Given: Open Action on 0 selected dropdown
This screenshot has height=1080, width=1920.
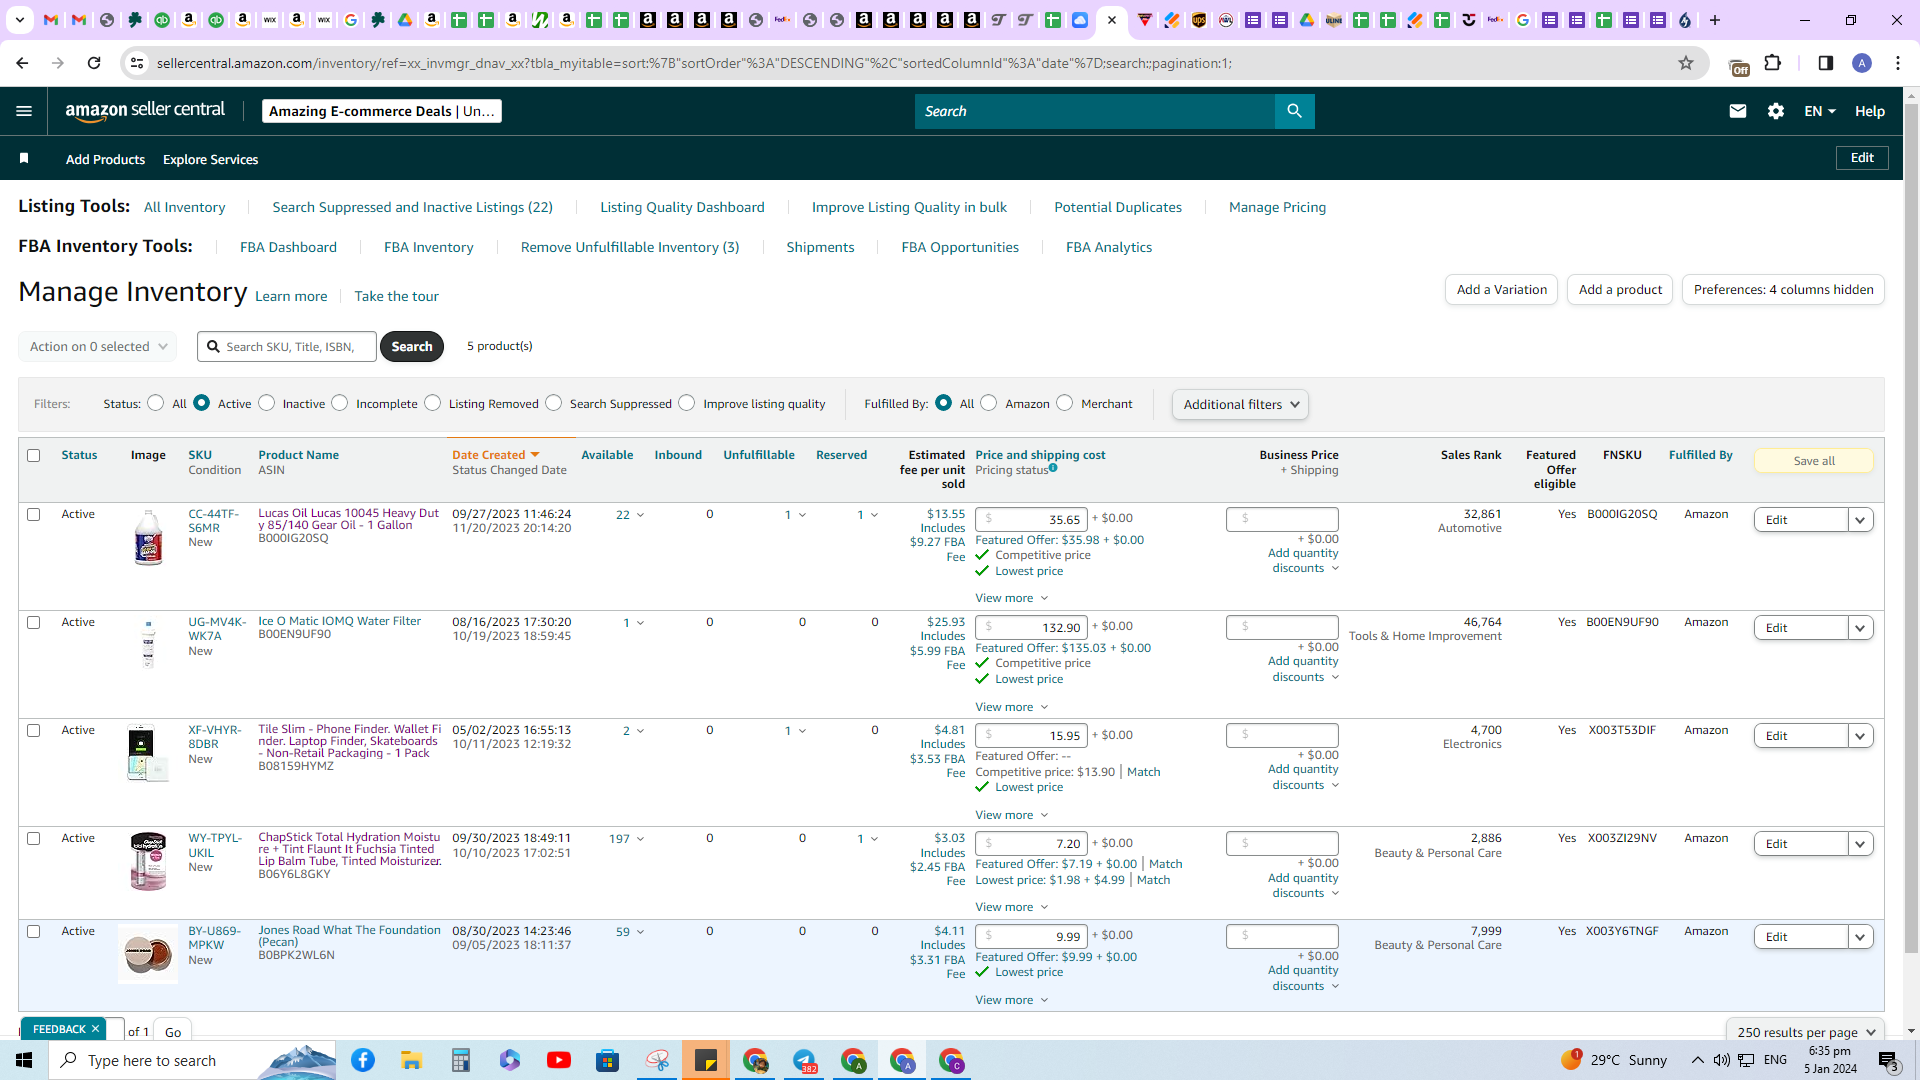Looking at the screenshot, I should [97, 346].
